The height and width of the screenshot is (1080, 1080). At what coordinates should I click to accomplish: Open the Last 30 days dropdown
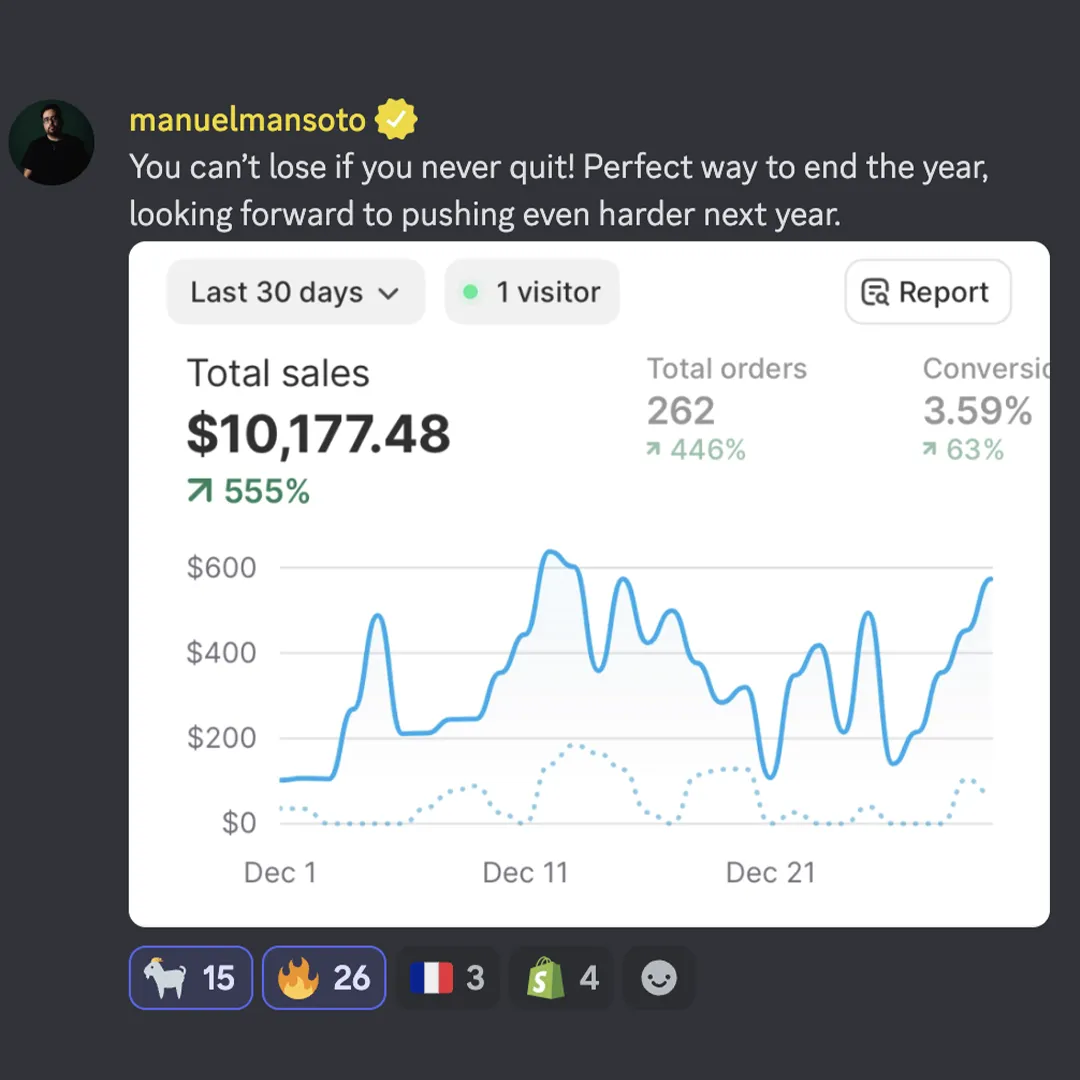[295, 292]
